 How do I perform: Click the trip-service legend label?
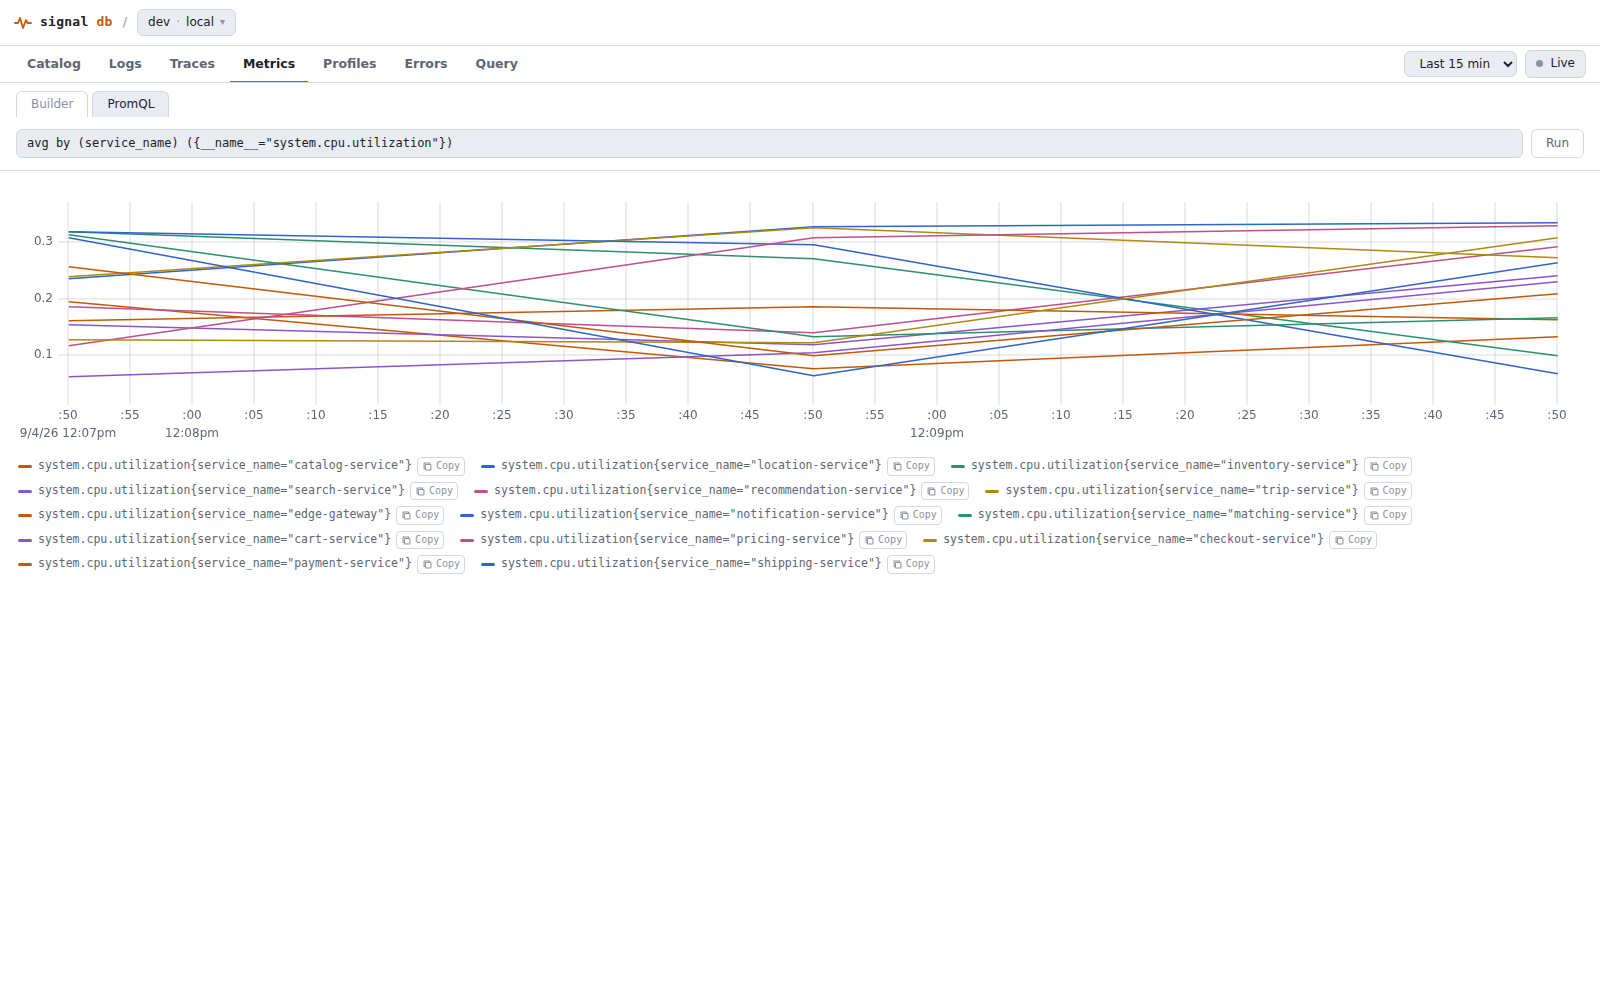click(x=1182, y=490)
